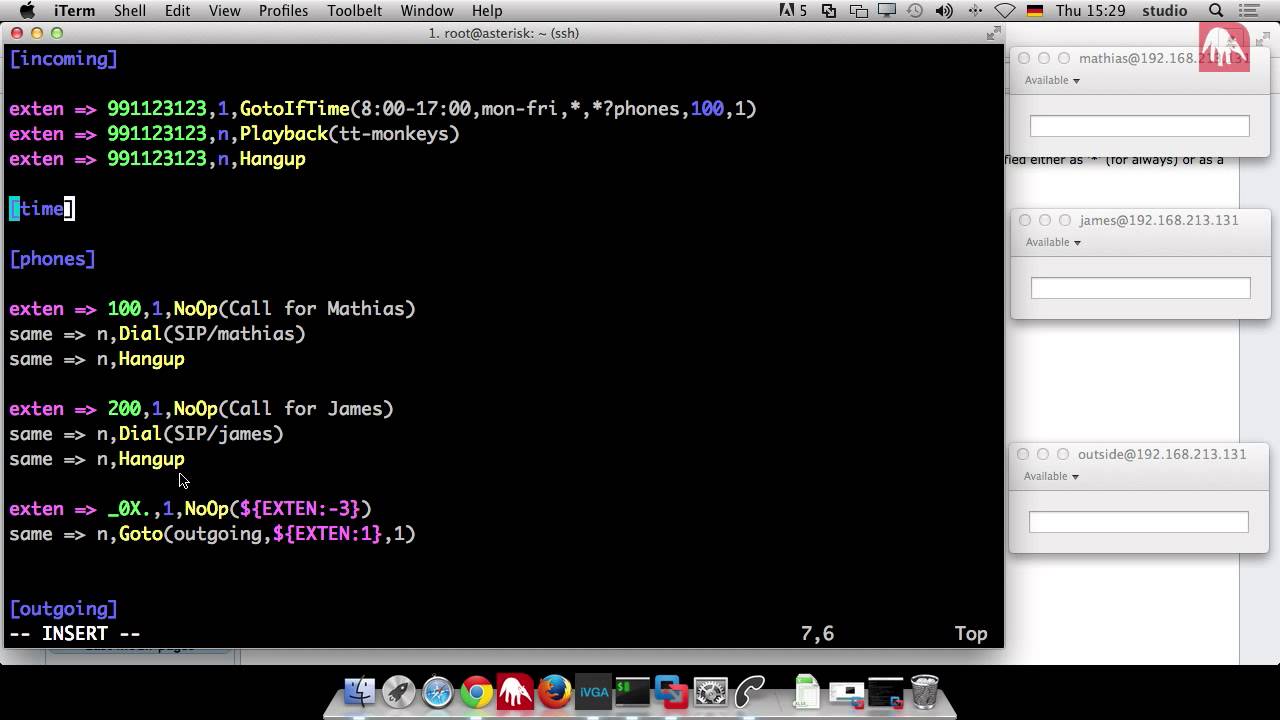
Task: Open the Trash in the Dock
Action: (925, 692)
